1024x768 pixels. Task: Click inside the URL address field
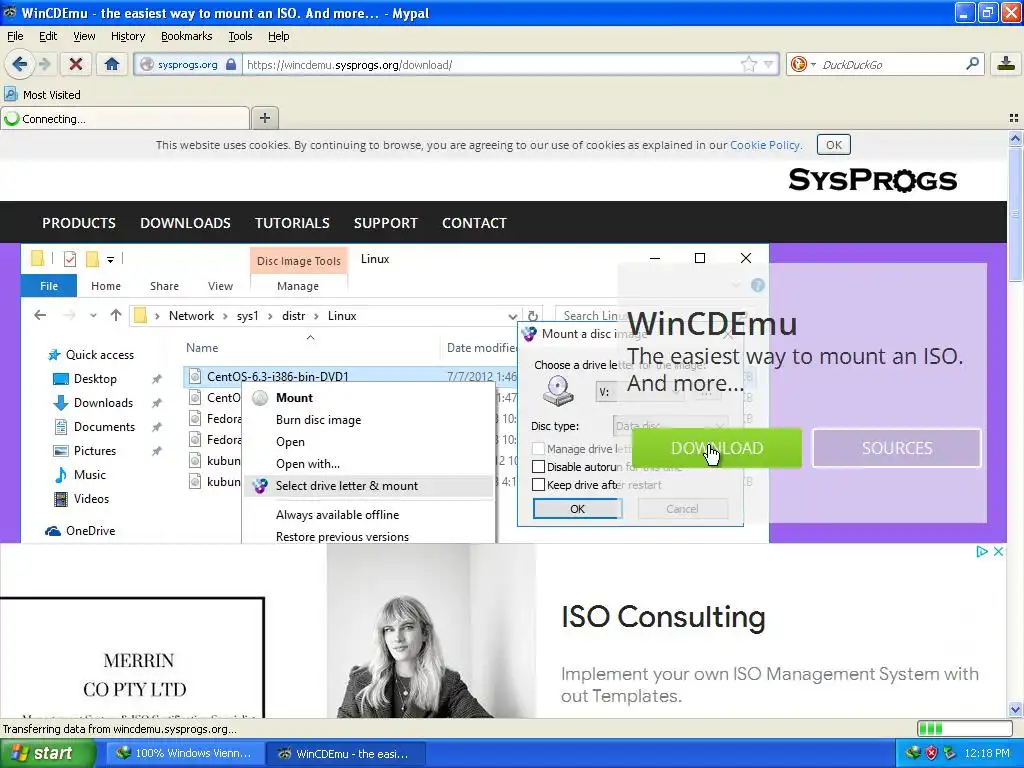(490, 65)
